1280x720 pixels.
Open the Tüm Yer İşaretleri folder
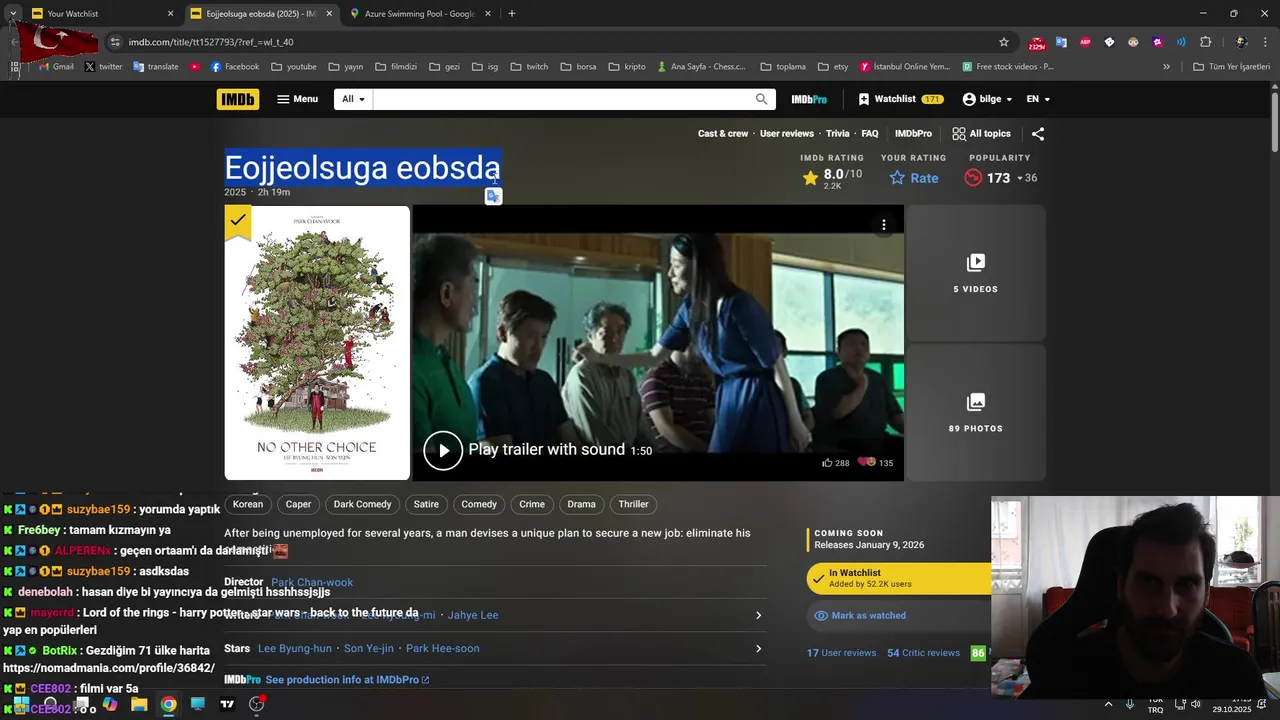point(1231,67)
